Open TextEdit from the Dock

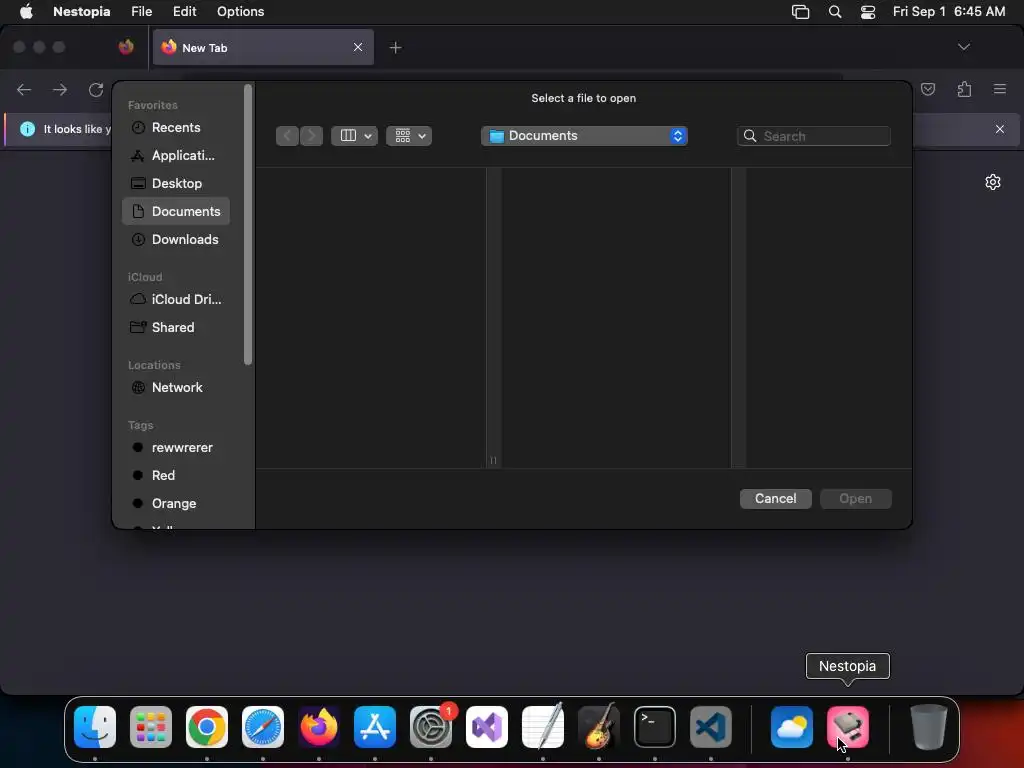point(543,727)
